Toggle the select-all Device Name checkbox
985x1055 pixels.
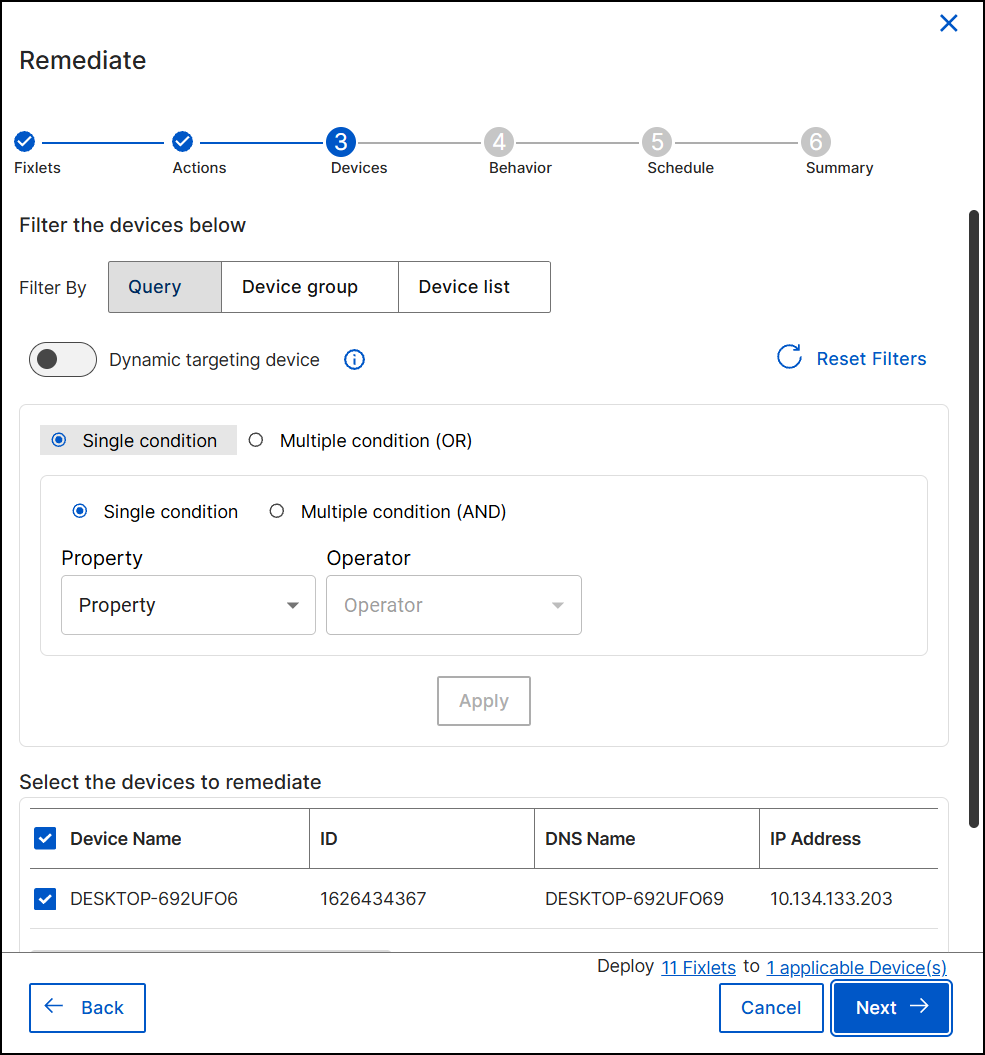pos(45,838)
